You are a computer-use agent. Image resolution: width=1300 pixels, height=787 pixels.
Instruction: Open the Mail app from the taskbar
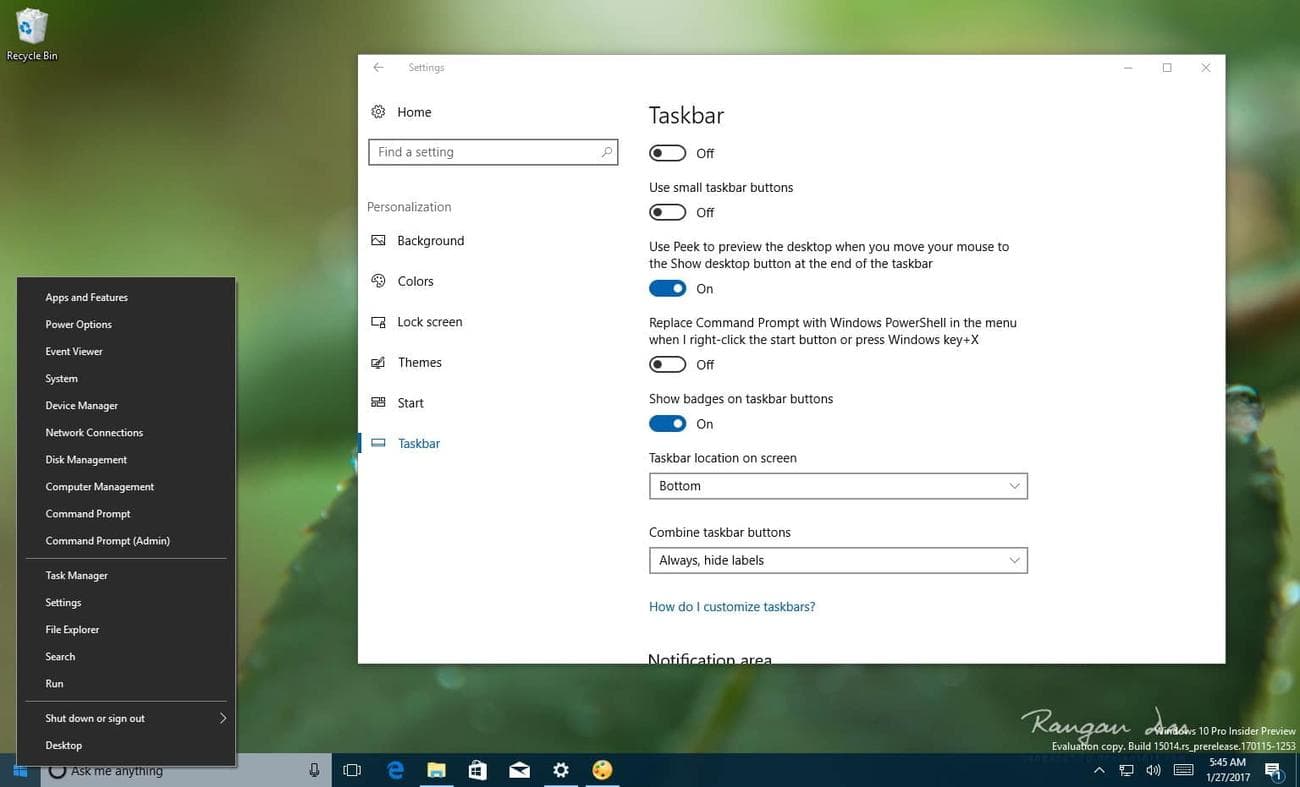519,770
